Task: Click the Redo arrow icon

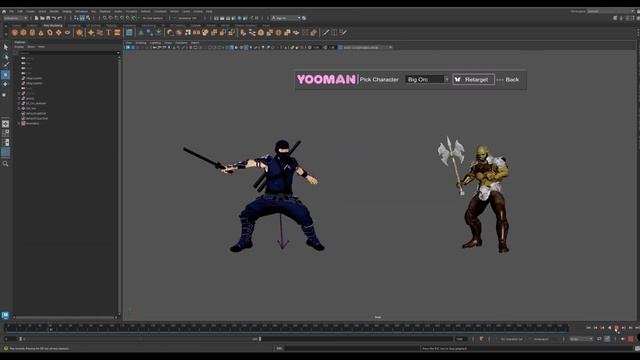Action: 60,18
